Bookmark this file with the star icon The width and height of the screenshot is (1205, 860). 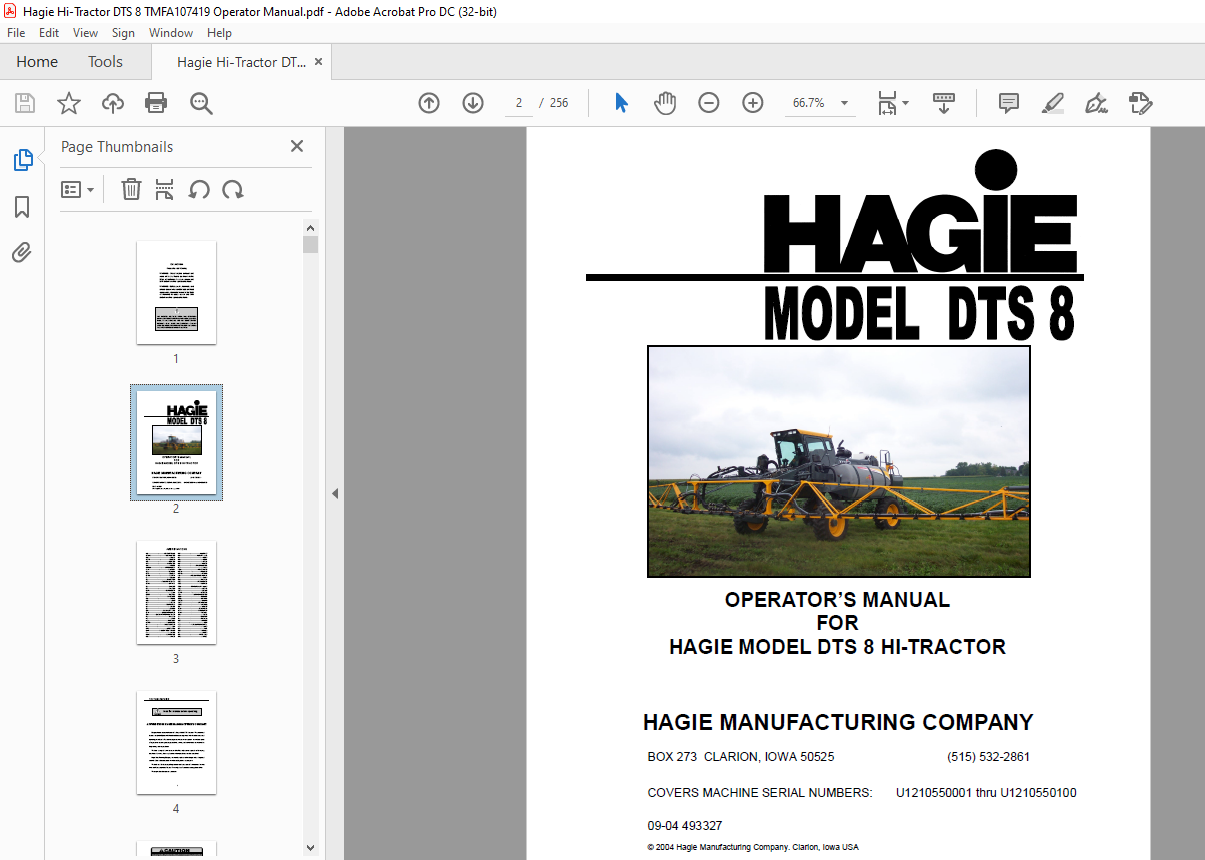click(69, 103)
